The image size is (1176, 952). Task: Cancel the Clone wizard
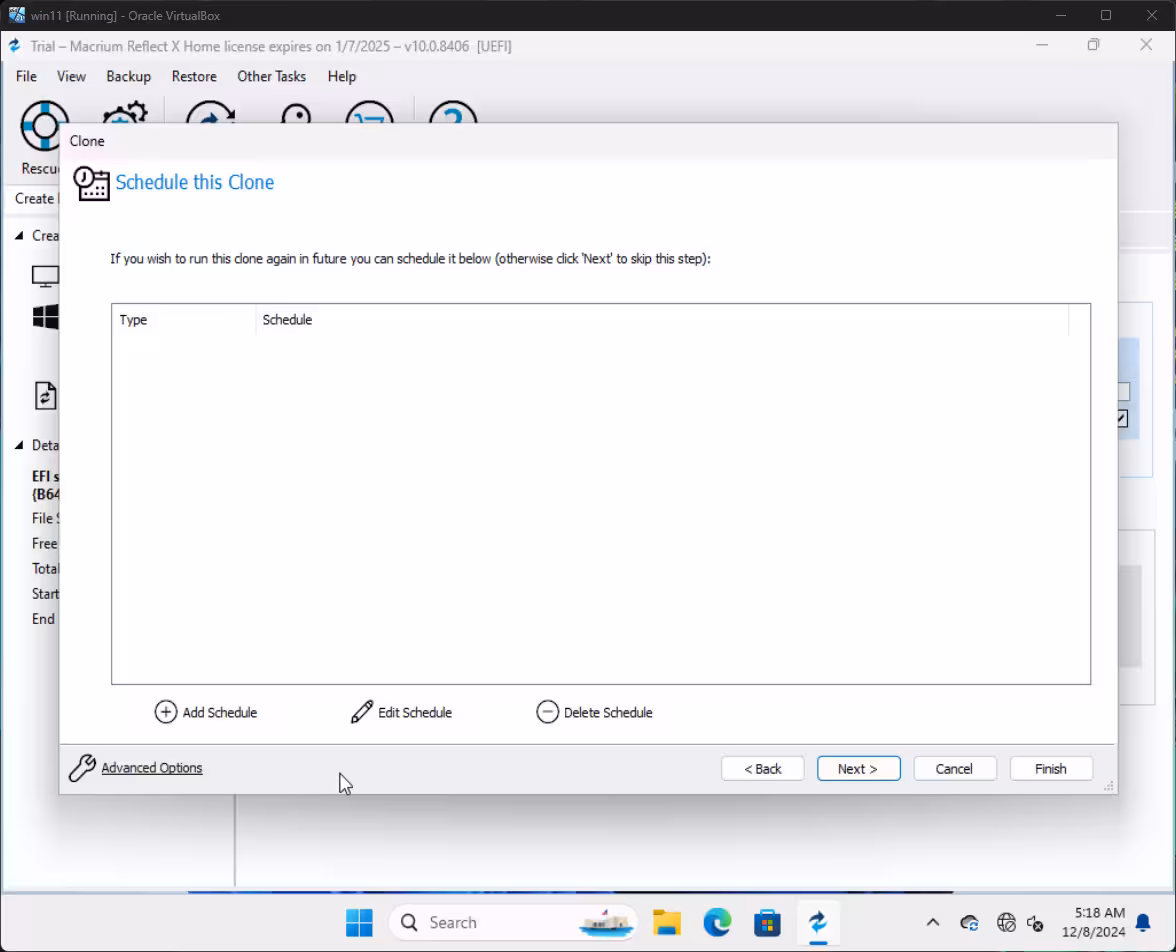click(x=955, y=768)
